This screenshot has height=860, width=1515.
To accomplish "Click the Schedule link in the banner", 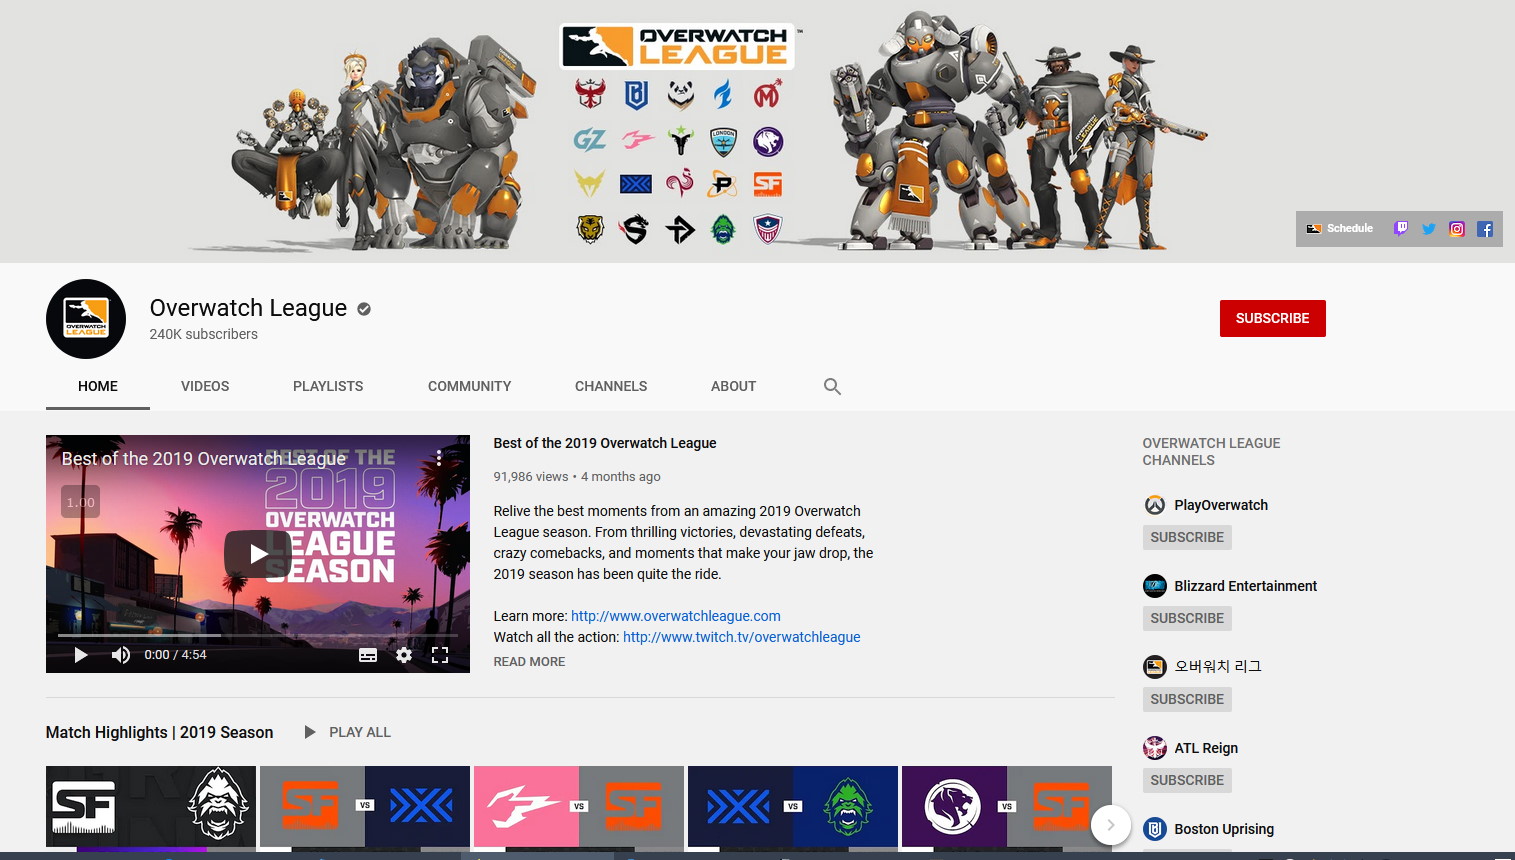I will [x=1340, y=228].
